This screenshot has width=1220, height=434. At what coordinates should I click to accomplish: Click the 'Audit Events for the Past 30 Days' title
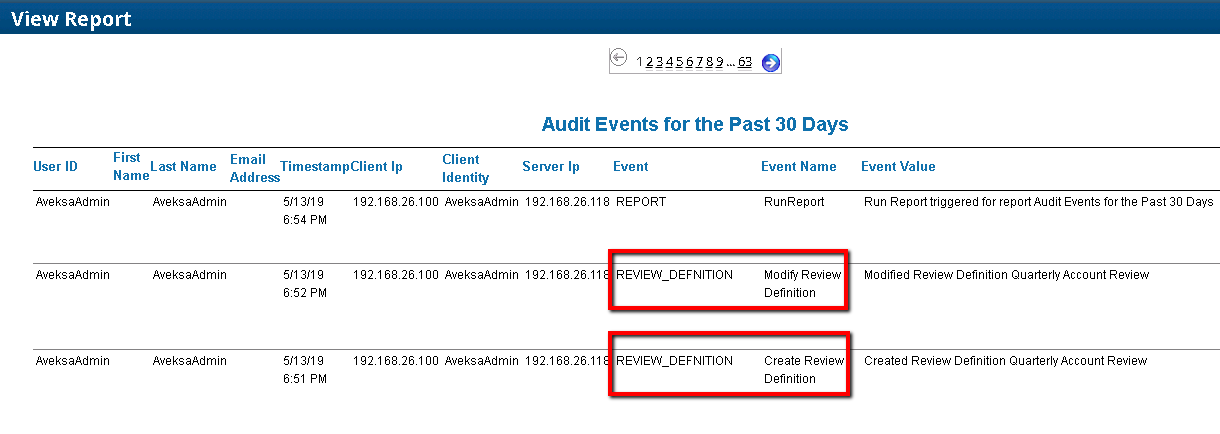(694, 125)
